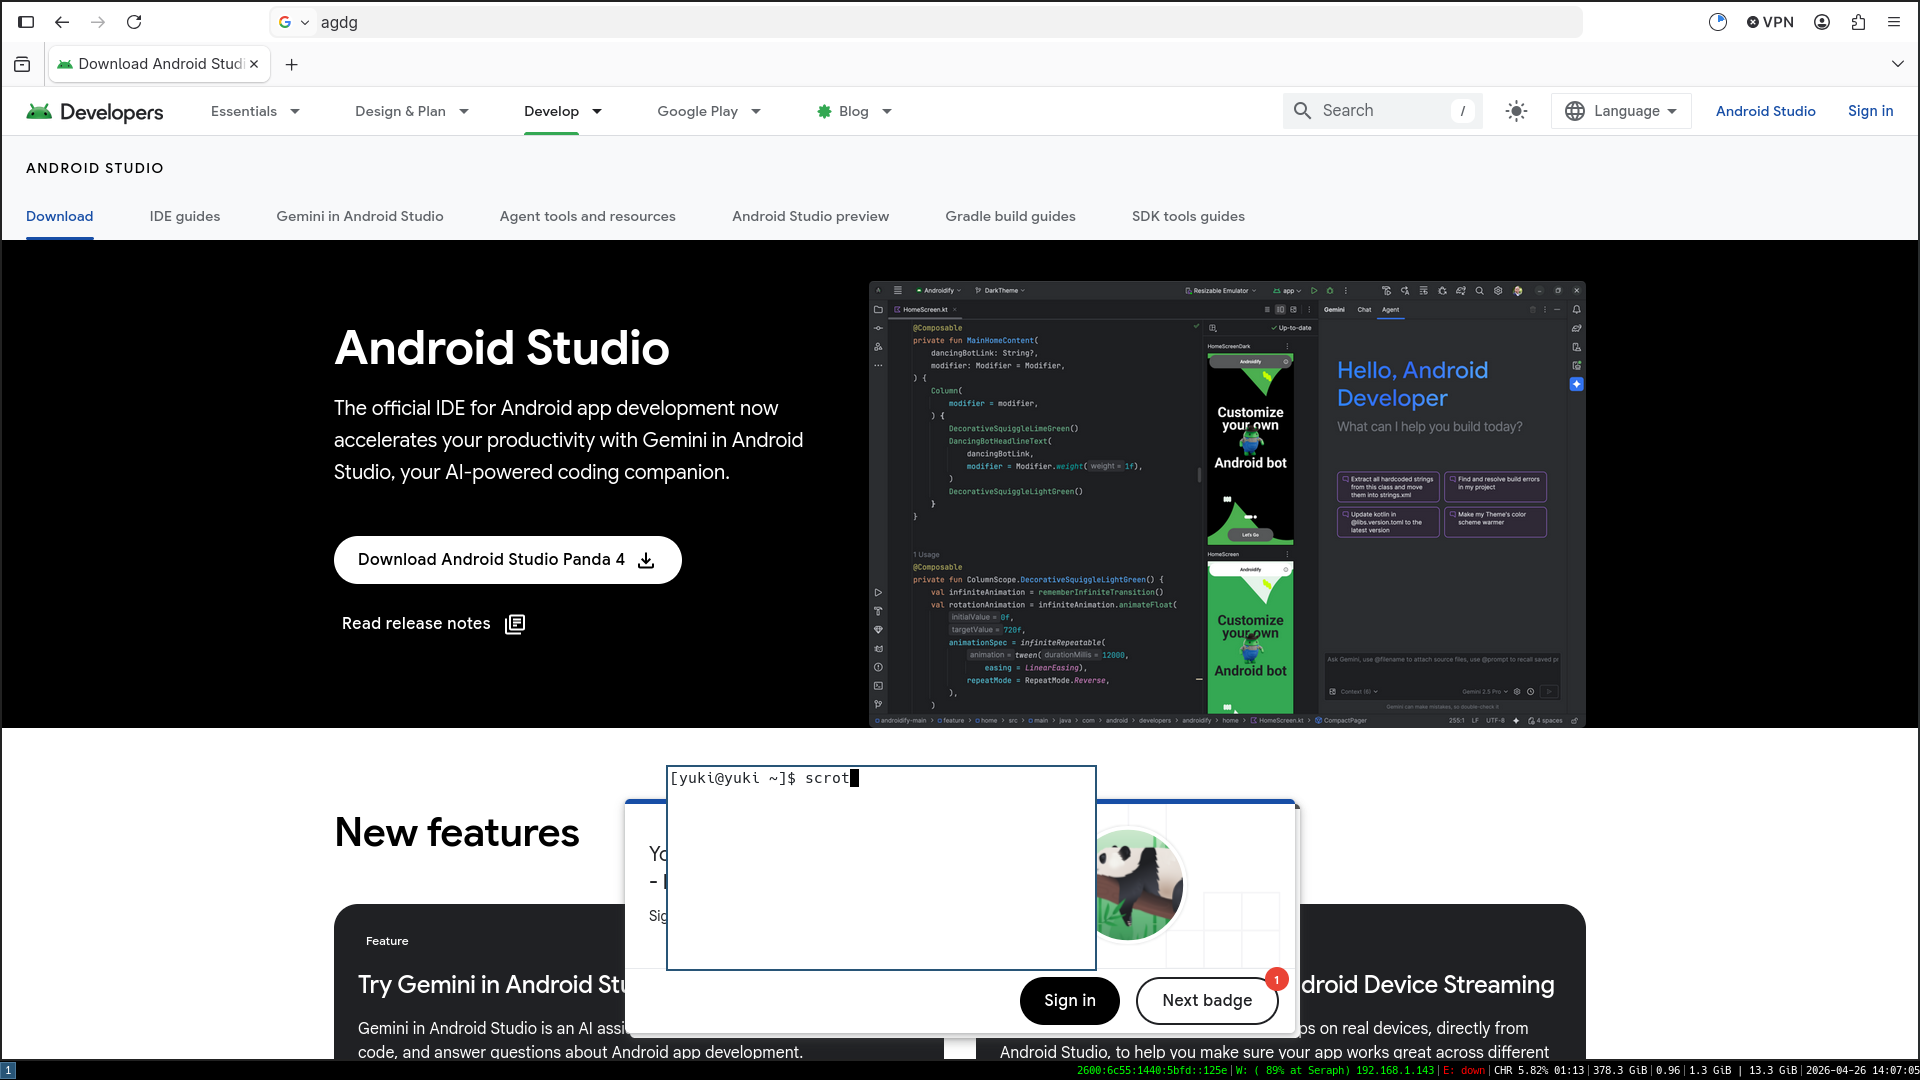The width and height of the screenshot is (1920, 1080).
Task: Expand the tab list chevron at far right
Action: coord(1897,64)
